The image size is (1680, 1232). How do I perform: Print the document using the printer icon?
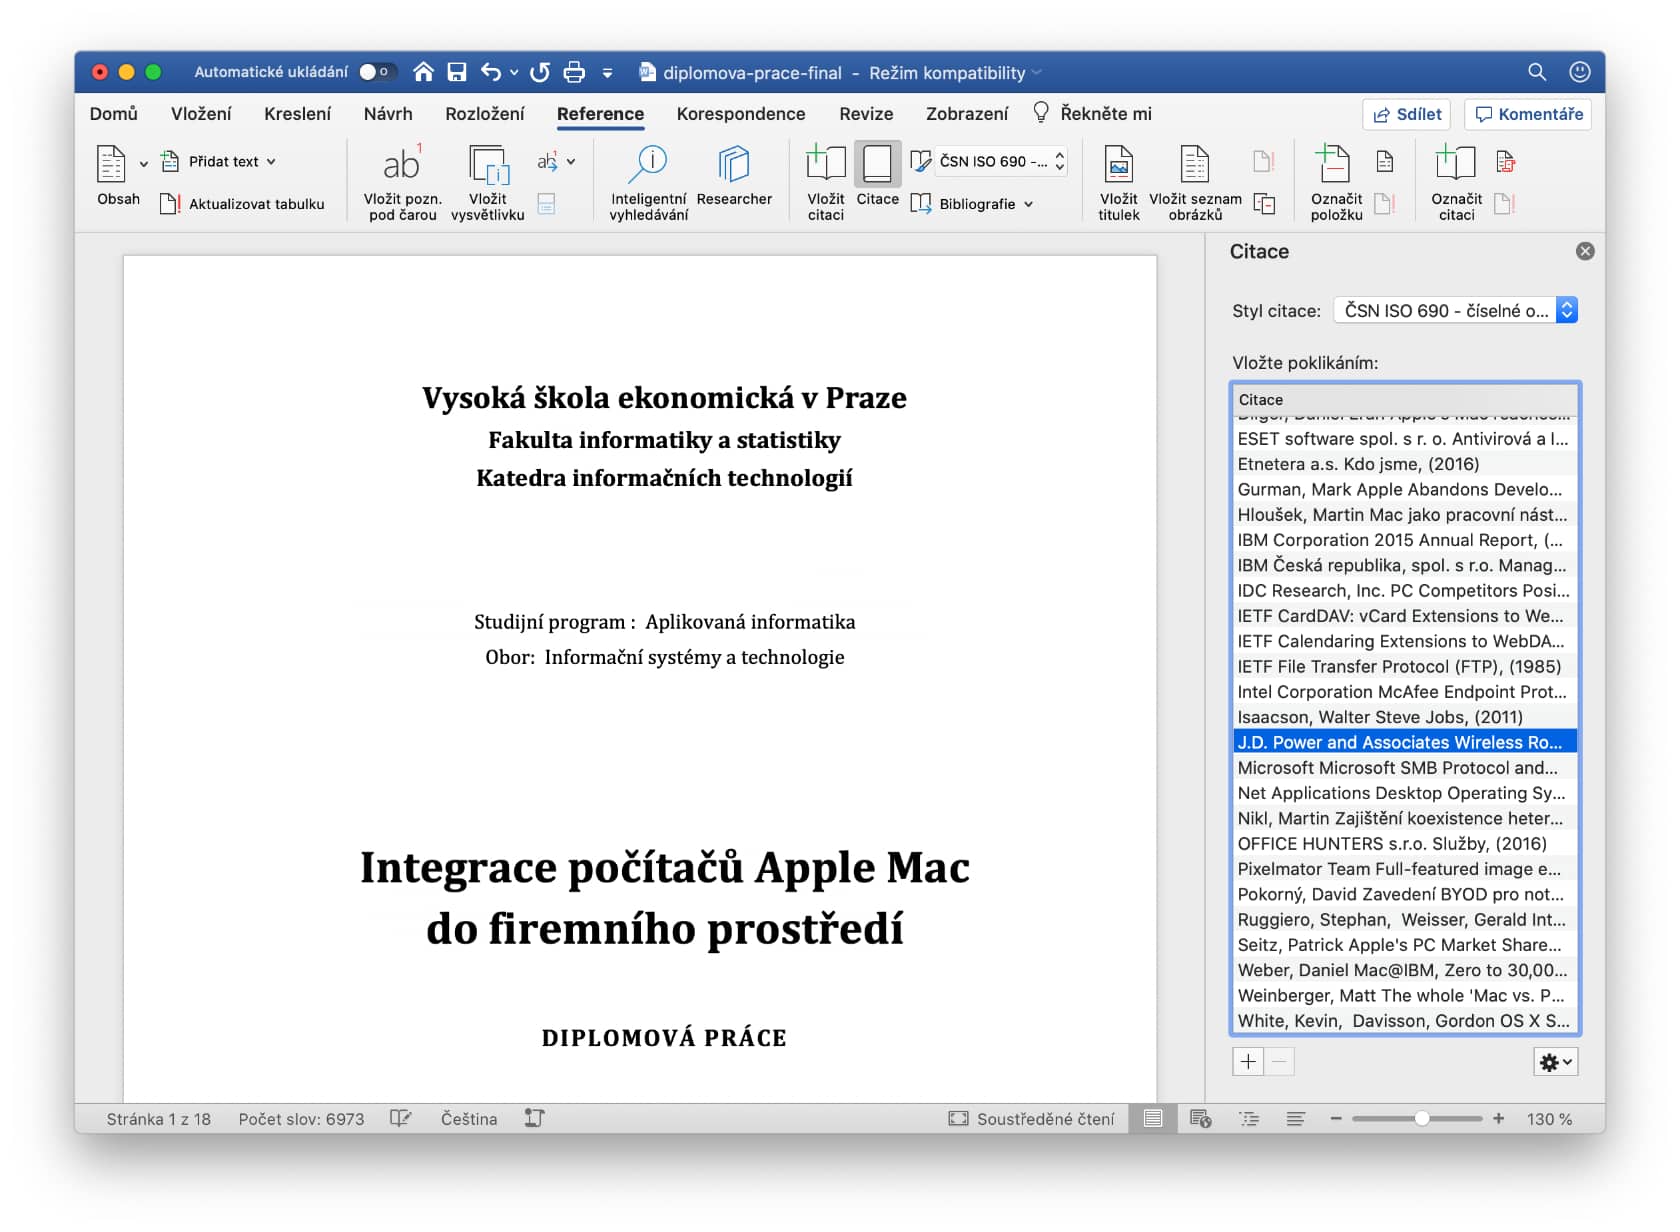click(574, 72)
